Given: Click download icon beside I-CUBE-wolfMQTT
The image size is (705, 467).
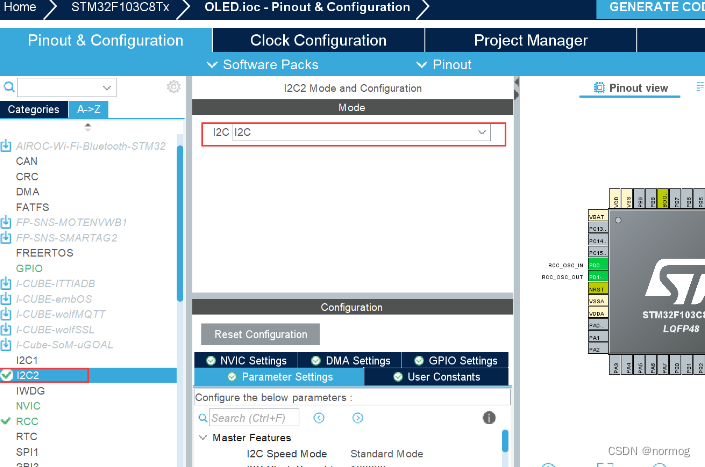Looking at the screenshot, I should [6, 314].
